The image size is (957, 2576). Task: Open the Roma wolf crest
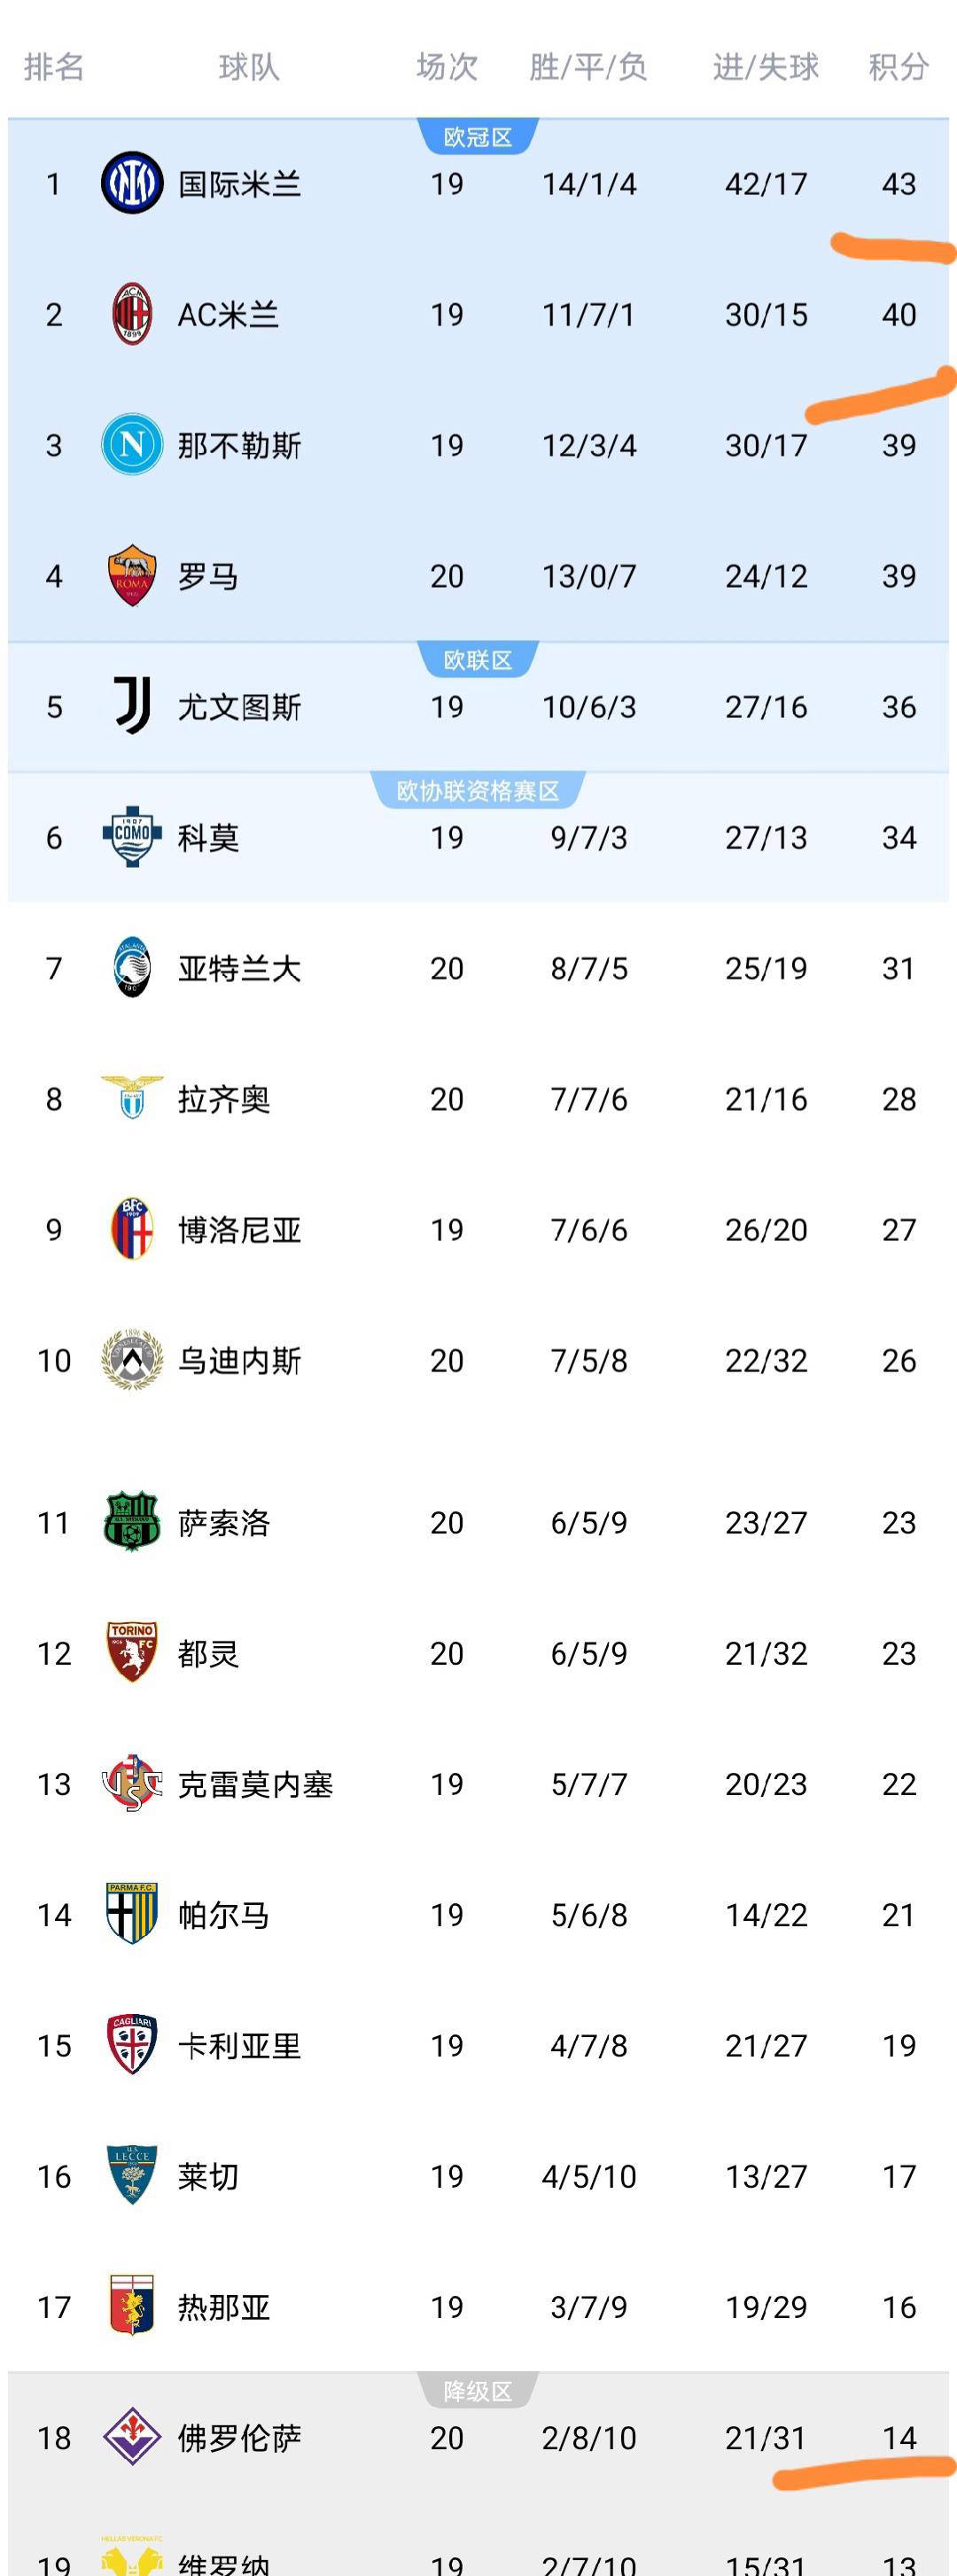point(132,576)
